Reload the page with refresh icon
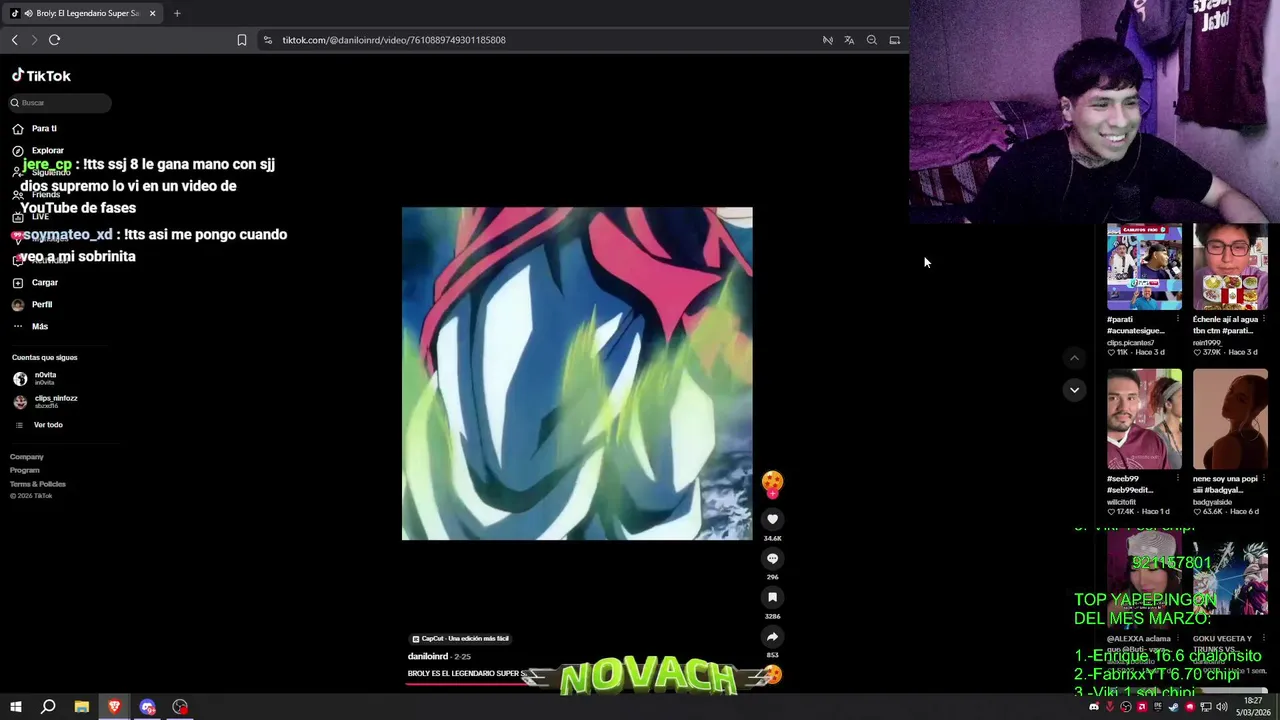Screen dimensions: 1280x720 [54, 40]
